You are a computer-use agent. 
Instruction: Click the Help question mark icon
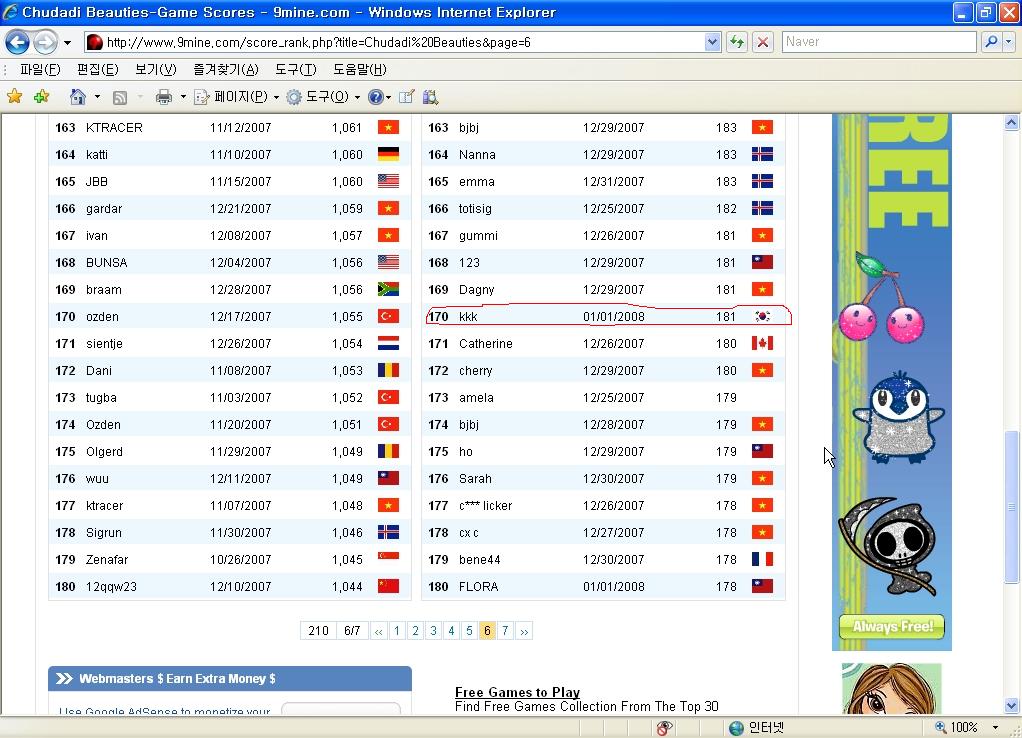point(375,97)
